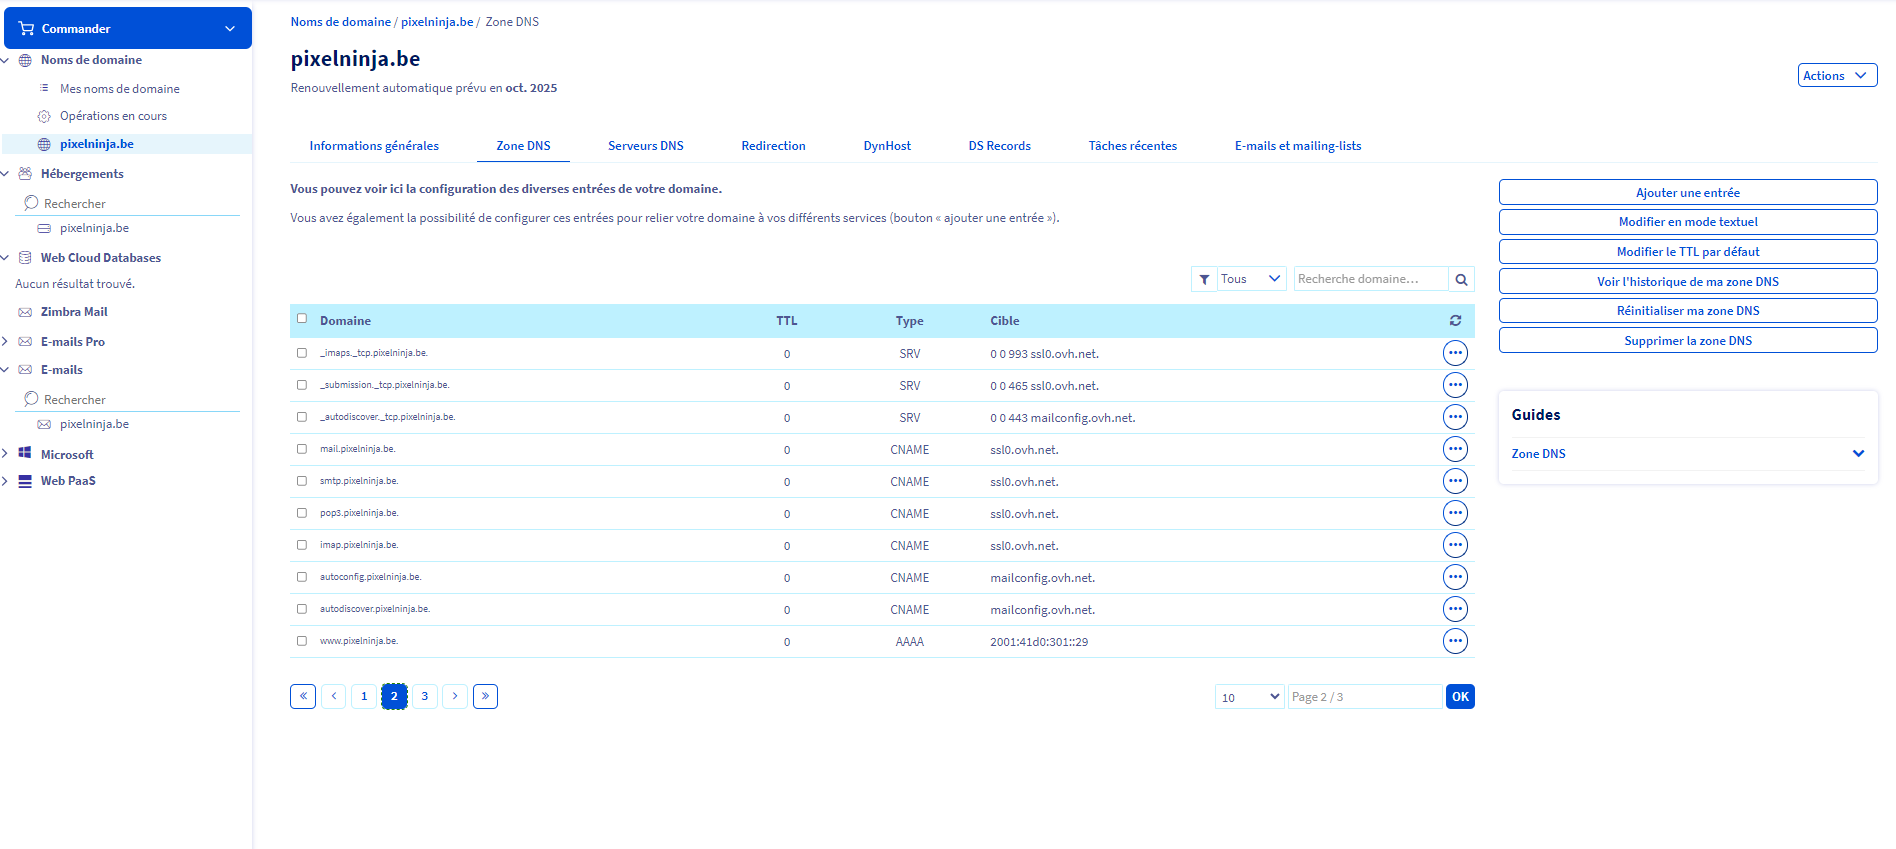Open actions menu for _imaps._tcp SRV record
The image size is (1896, 849).
click(1455, 353)
